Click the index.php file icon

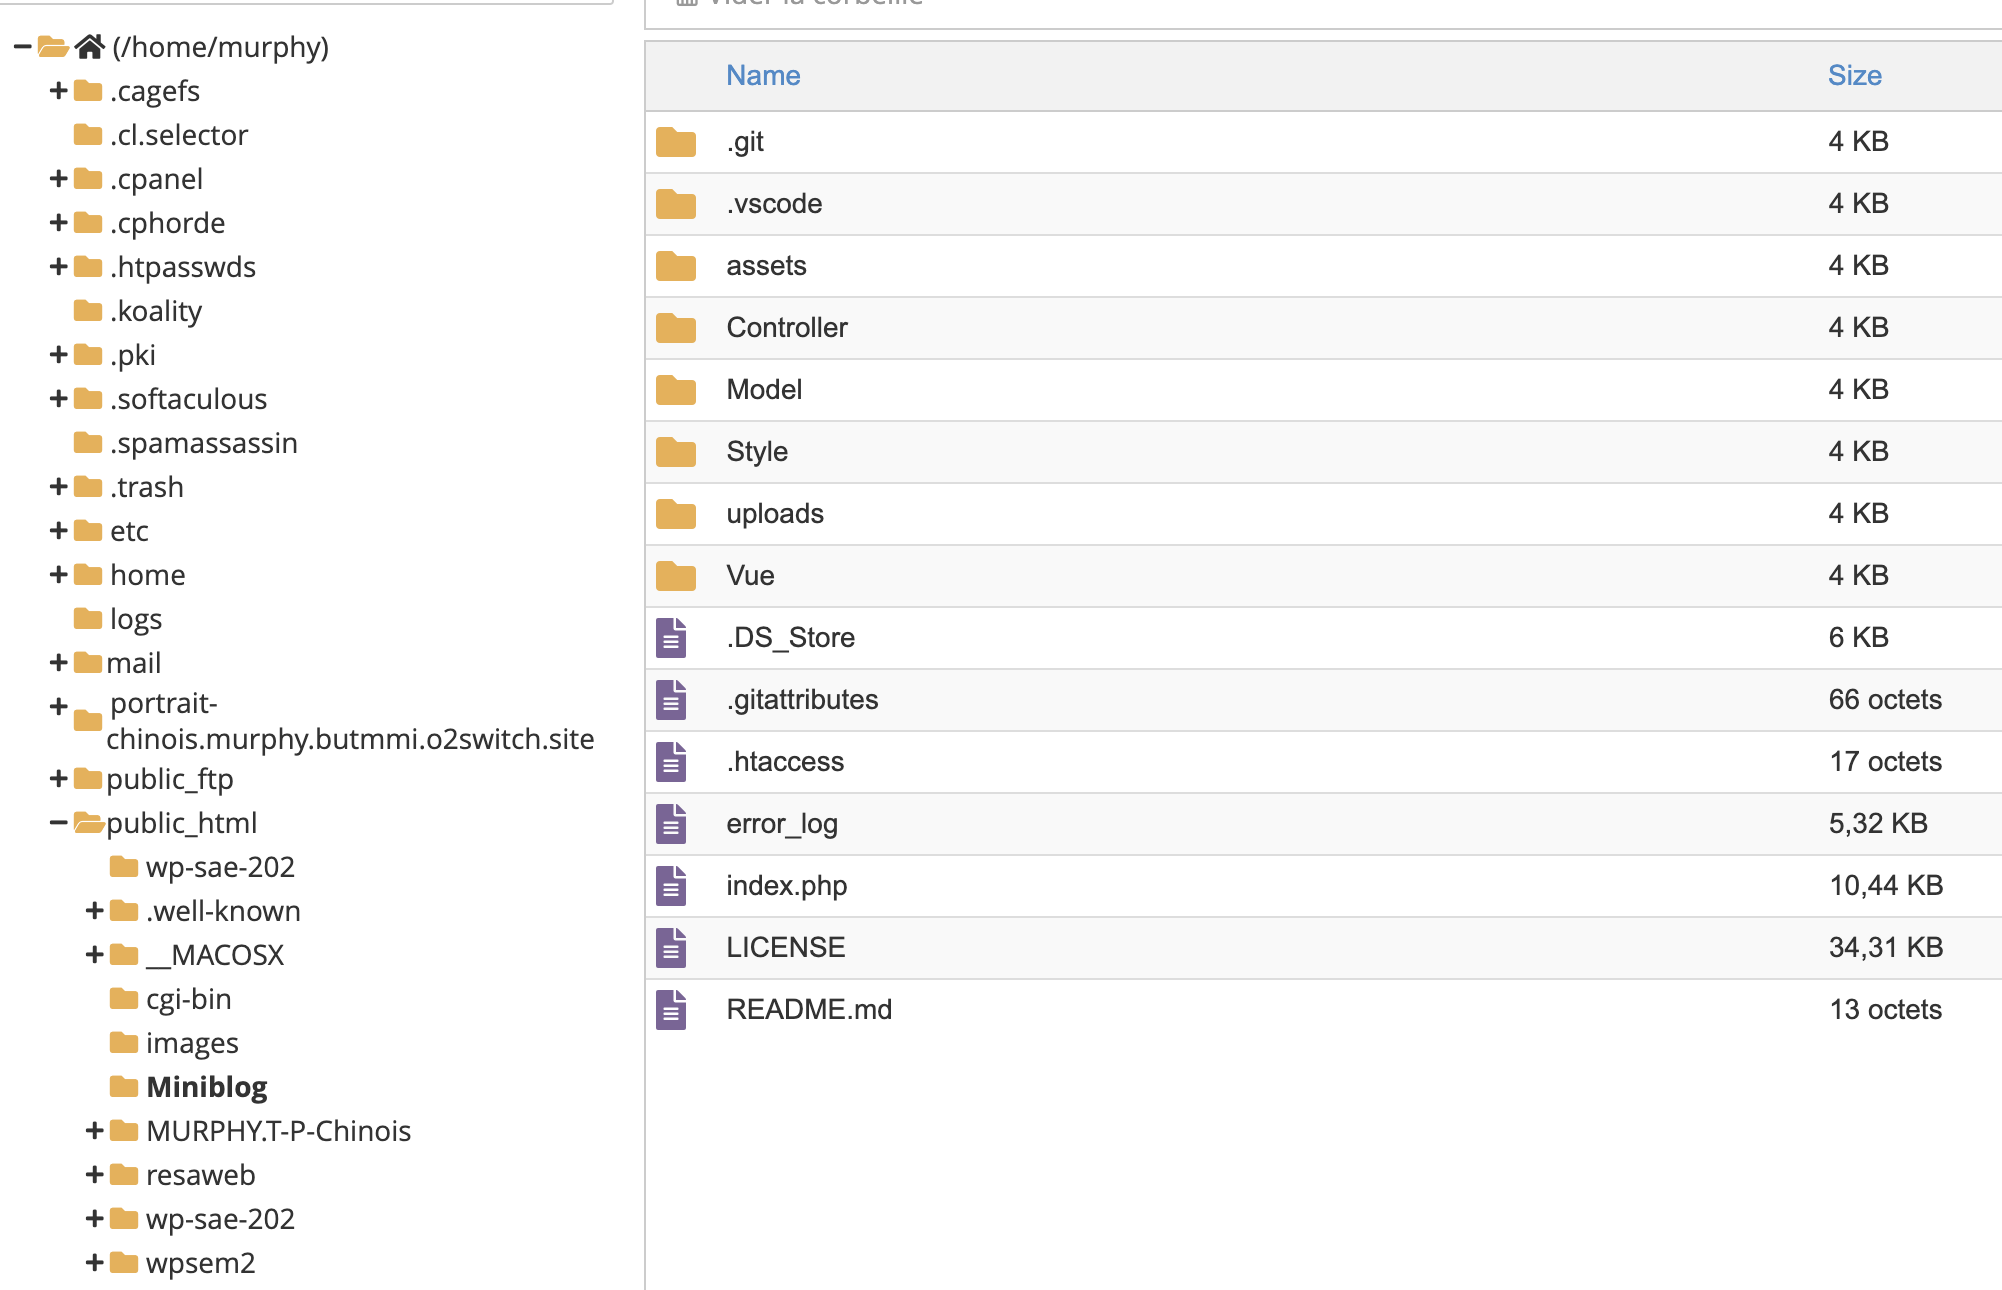(x=671, y=886)
